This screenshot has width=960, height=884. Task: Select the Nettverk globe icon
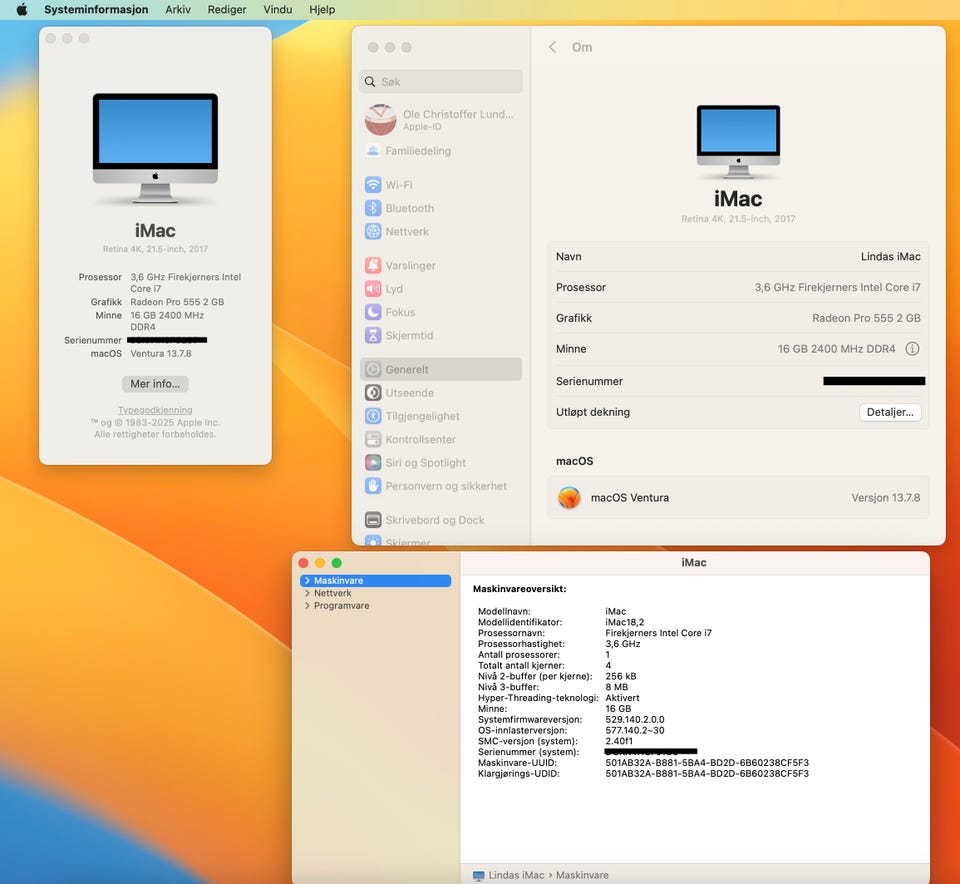[x=373, y=231]
